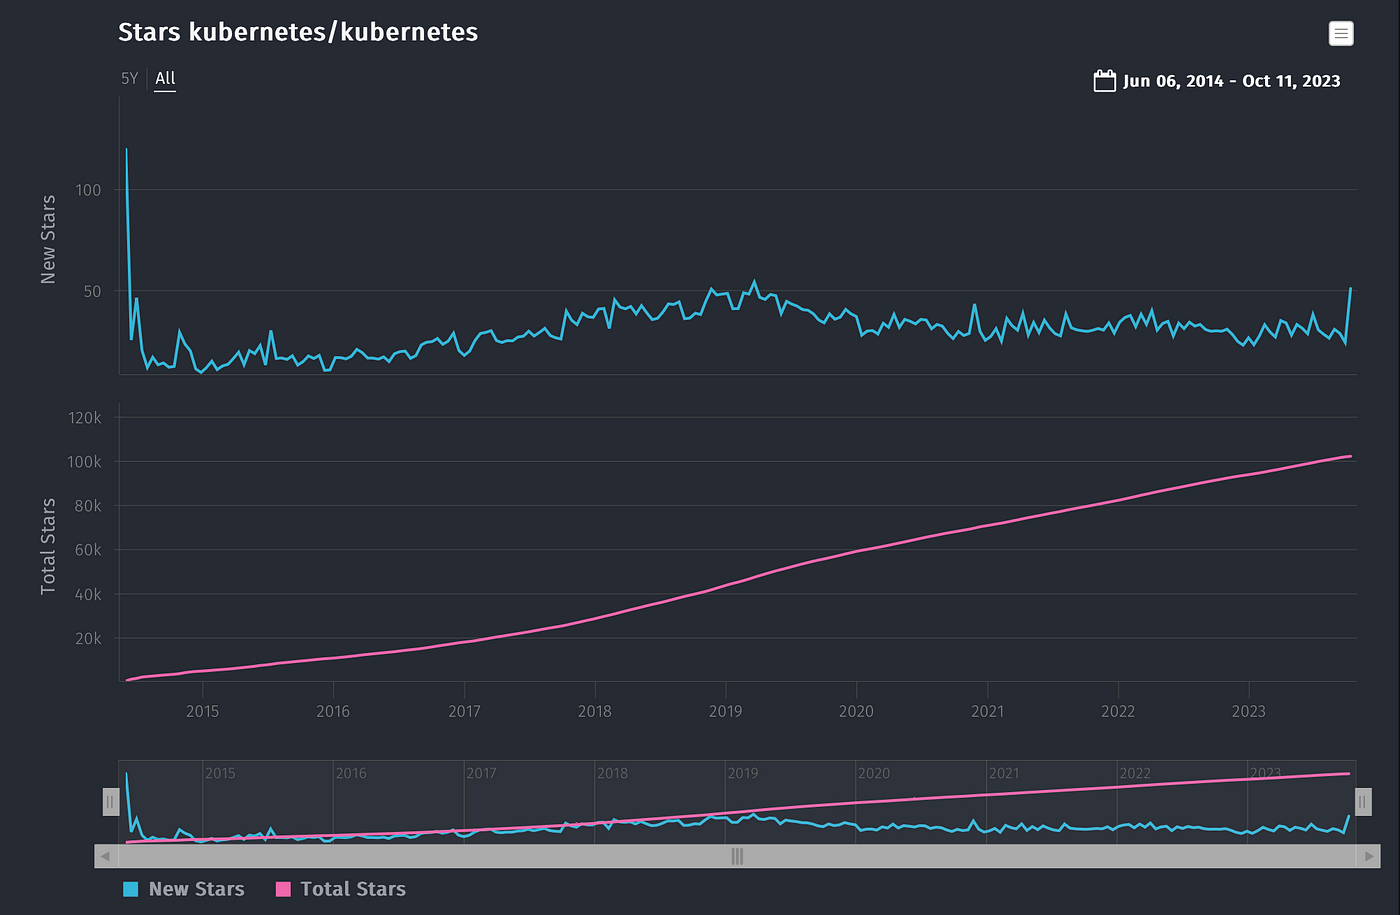Viewport: 1400px width, 915px height.
Task: Toggle the New Stars legend series
Action: [x=183, y=889]
